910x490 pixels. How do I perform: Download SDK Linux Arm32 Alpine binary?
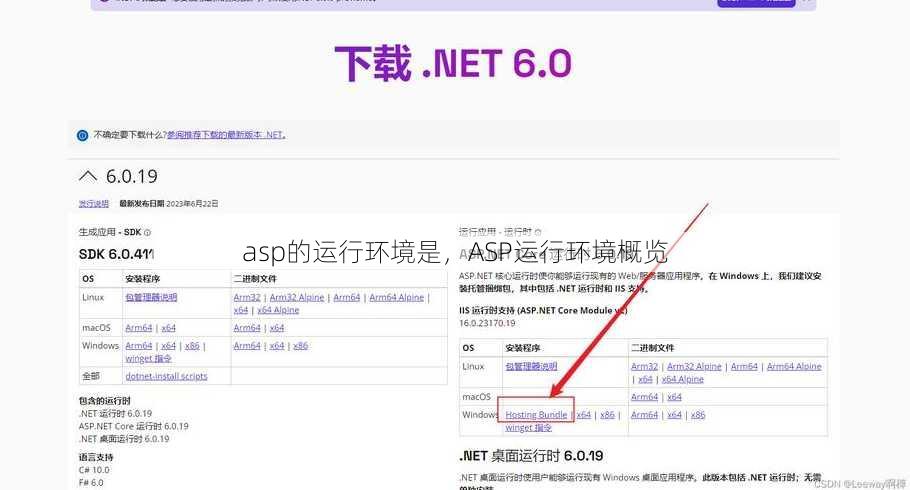tap(297, 297)
